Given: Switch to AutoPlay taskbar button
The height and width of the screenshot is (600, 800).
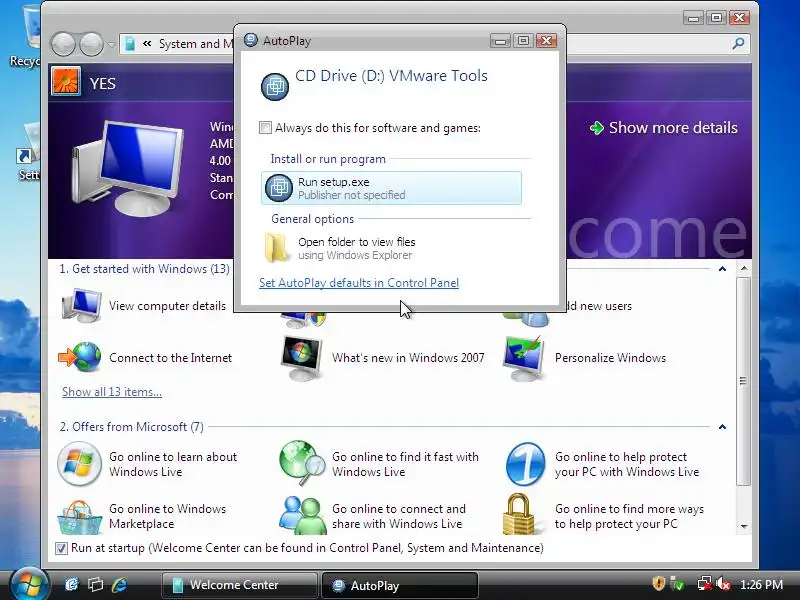Looking at the screenshot, I should (400, 585).
